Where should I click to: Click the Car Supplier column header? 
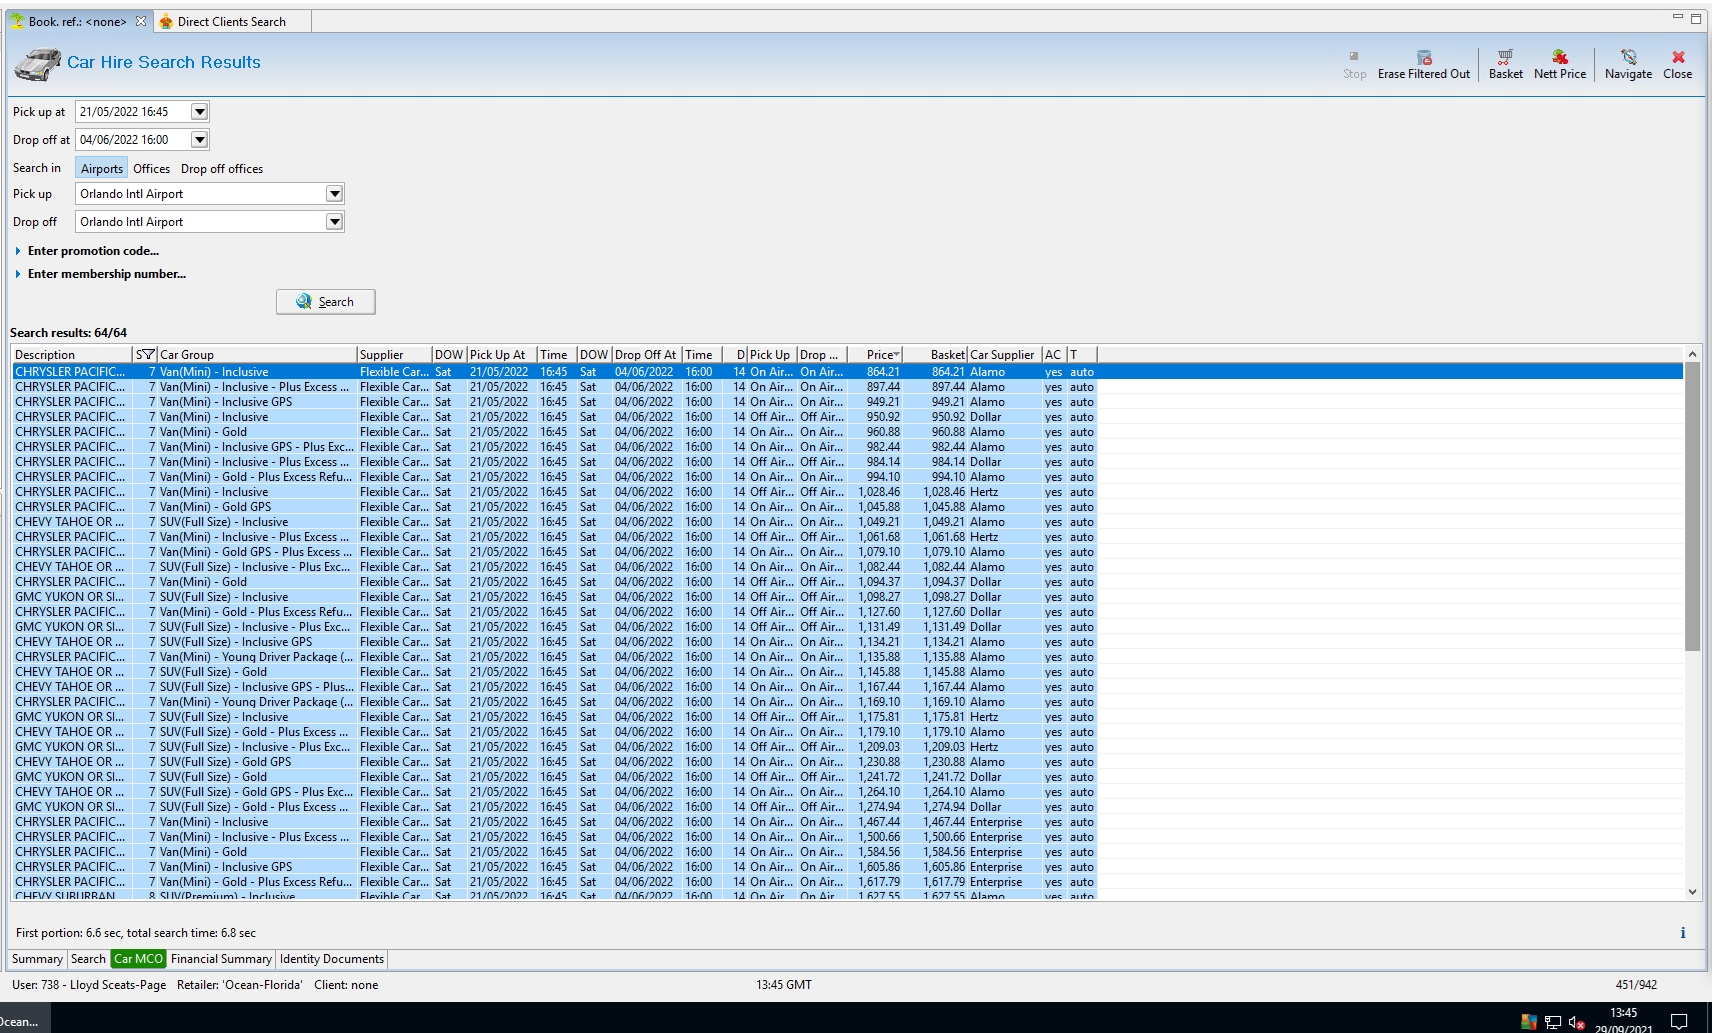pyautogui.click(x=1003, y=355)
